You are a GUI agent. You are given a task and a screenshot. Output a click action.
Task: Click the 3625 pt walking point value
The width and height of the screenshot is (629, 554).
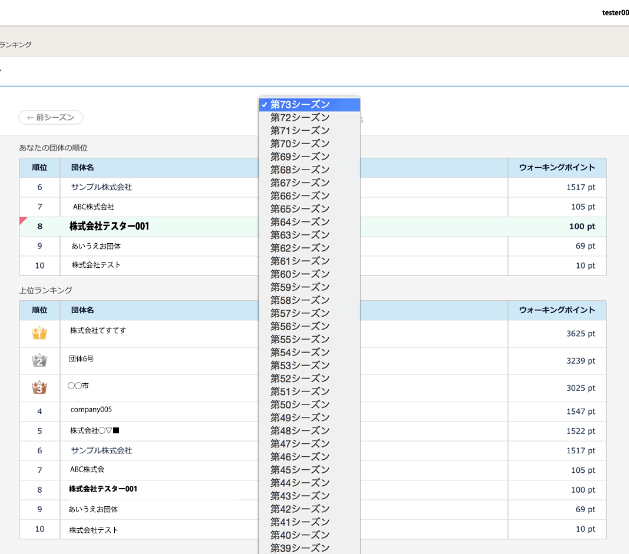(x=578, y=334)
